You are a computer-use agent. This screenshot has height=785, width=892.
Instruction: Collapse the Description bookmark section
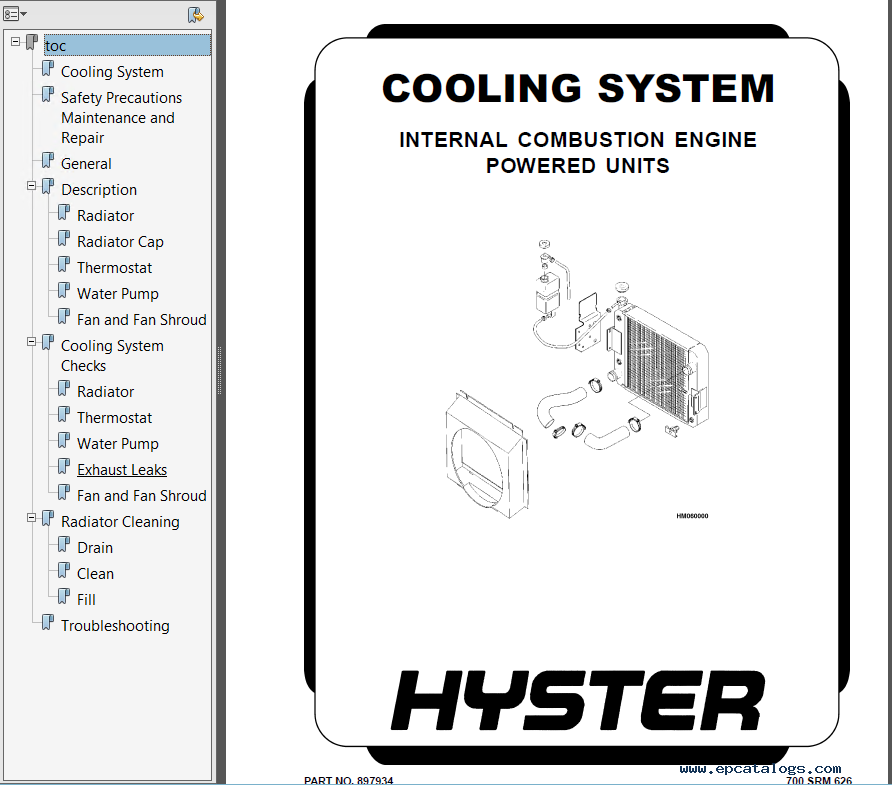click(x=32, y=186)
